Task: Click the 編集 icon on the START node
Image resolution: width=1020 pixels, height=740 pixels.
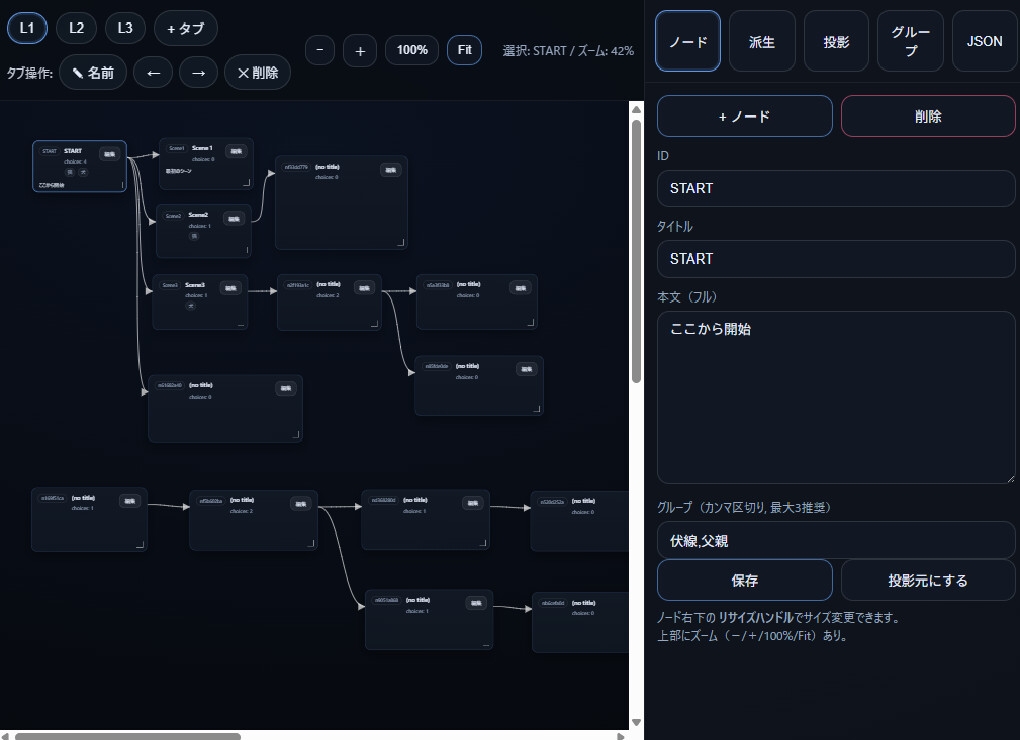Action: point(109,153)
